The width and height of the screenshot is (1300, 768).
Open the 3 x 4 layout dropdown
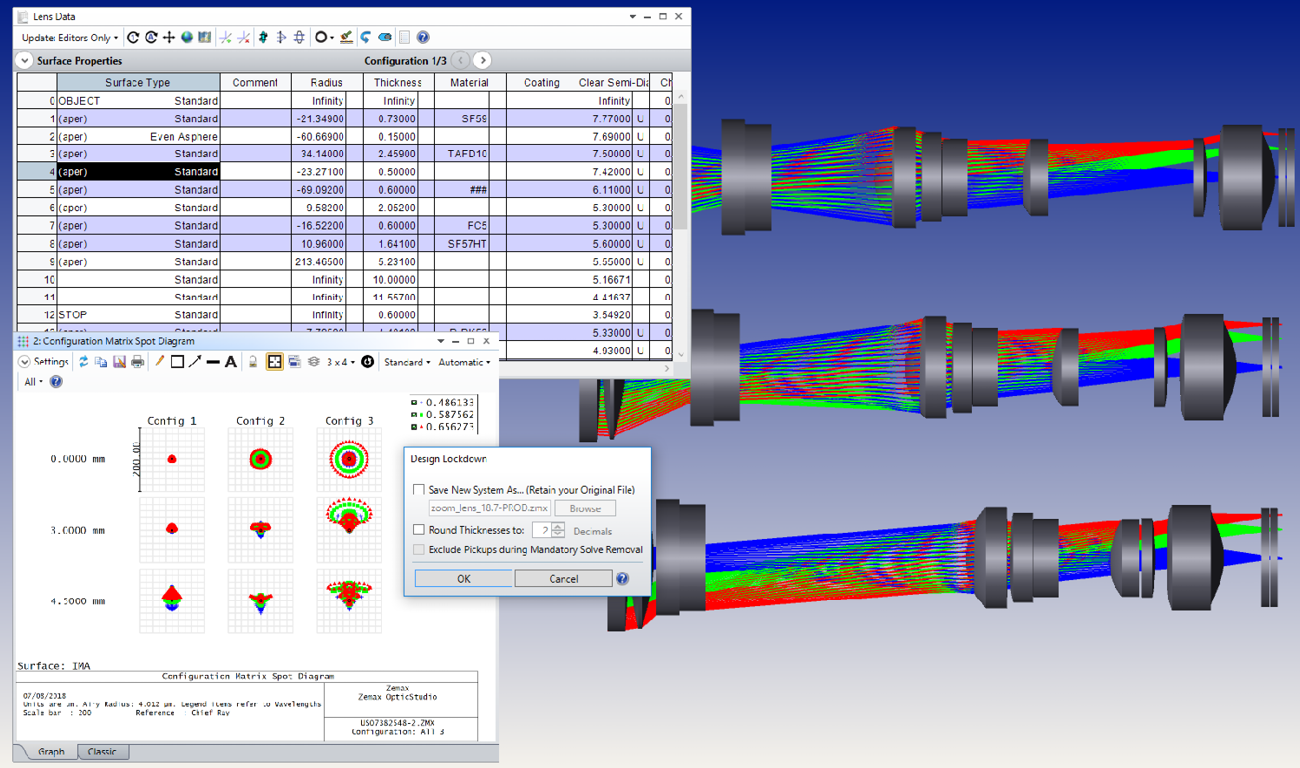[341, 362]
